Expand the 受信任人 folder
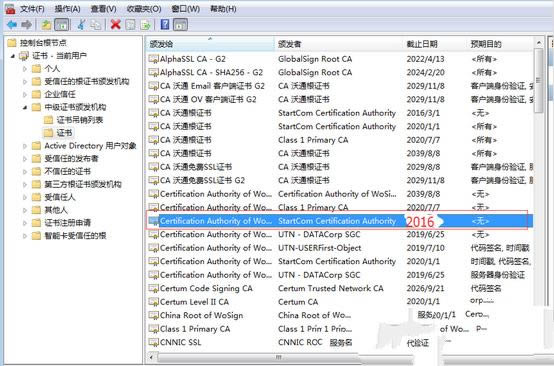Image resolution: width=554 pixels, height=366 pixels. (x=25, y=197)
